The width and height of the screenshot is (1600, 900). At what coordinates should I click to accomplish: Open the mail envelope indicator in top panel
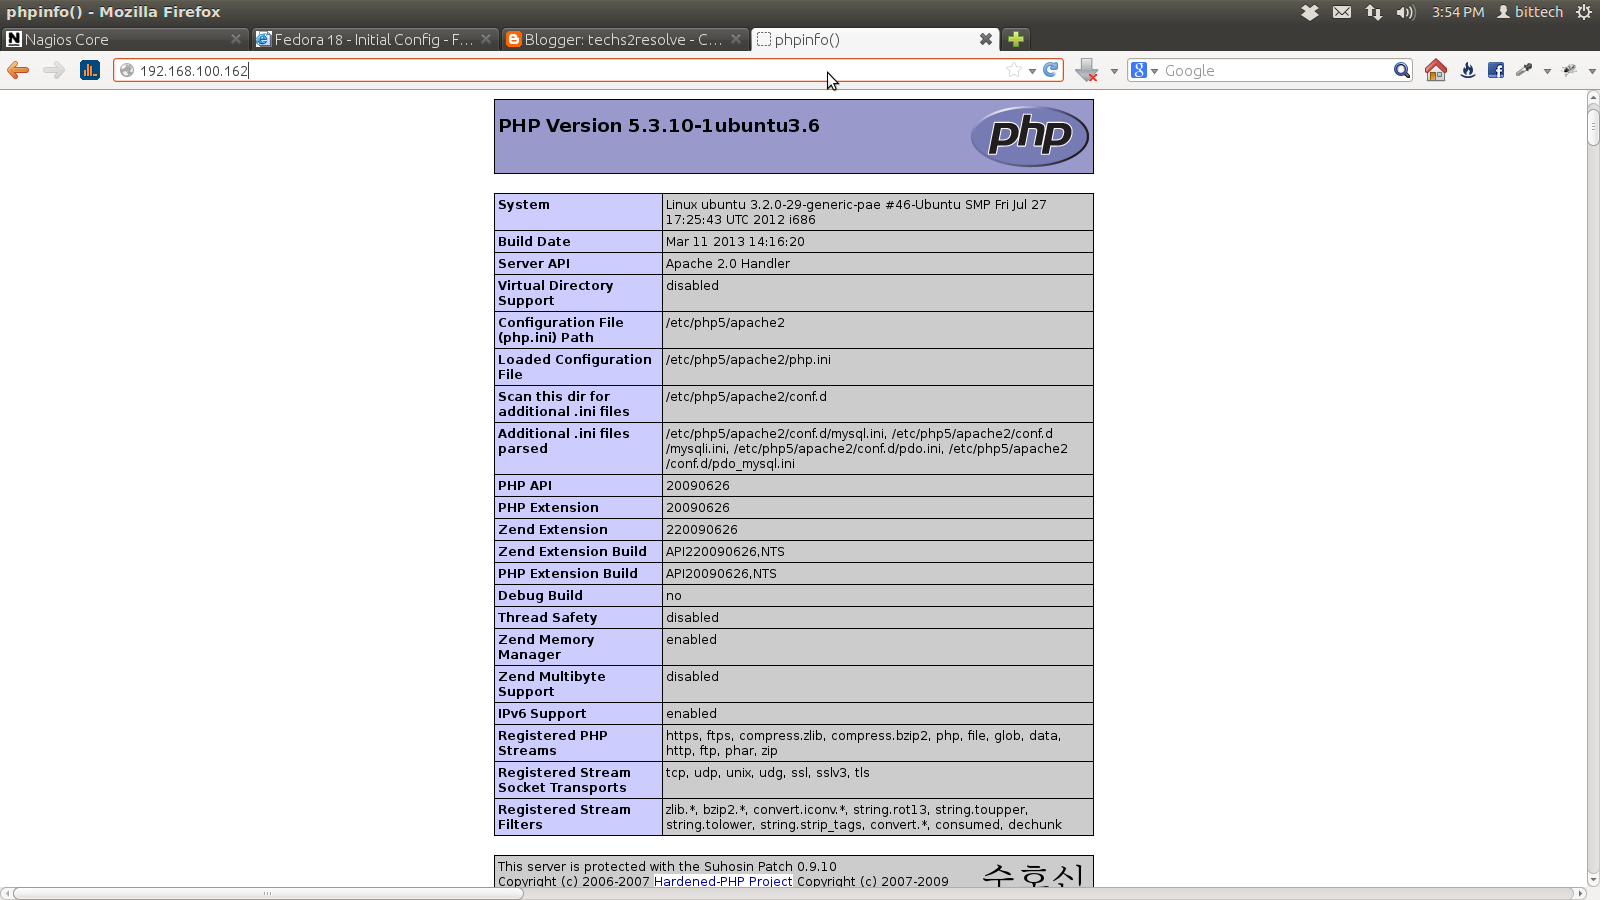(x=1343, y=12)
